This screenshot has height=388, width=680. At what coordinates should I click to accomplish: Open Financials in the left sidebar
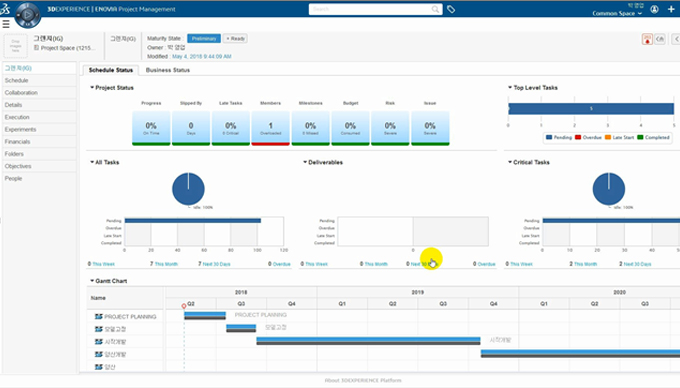[x=39, y=142]
